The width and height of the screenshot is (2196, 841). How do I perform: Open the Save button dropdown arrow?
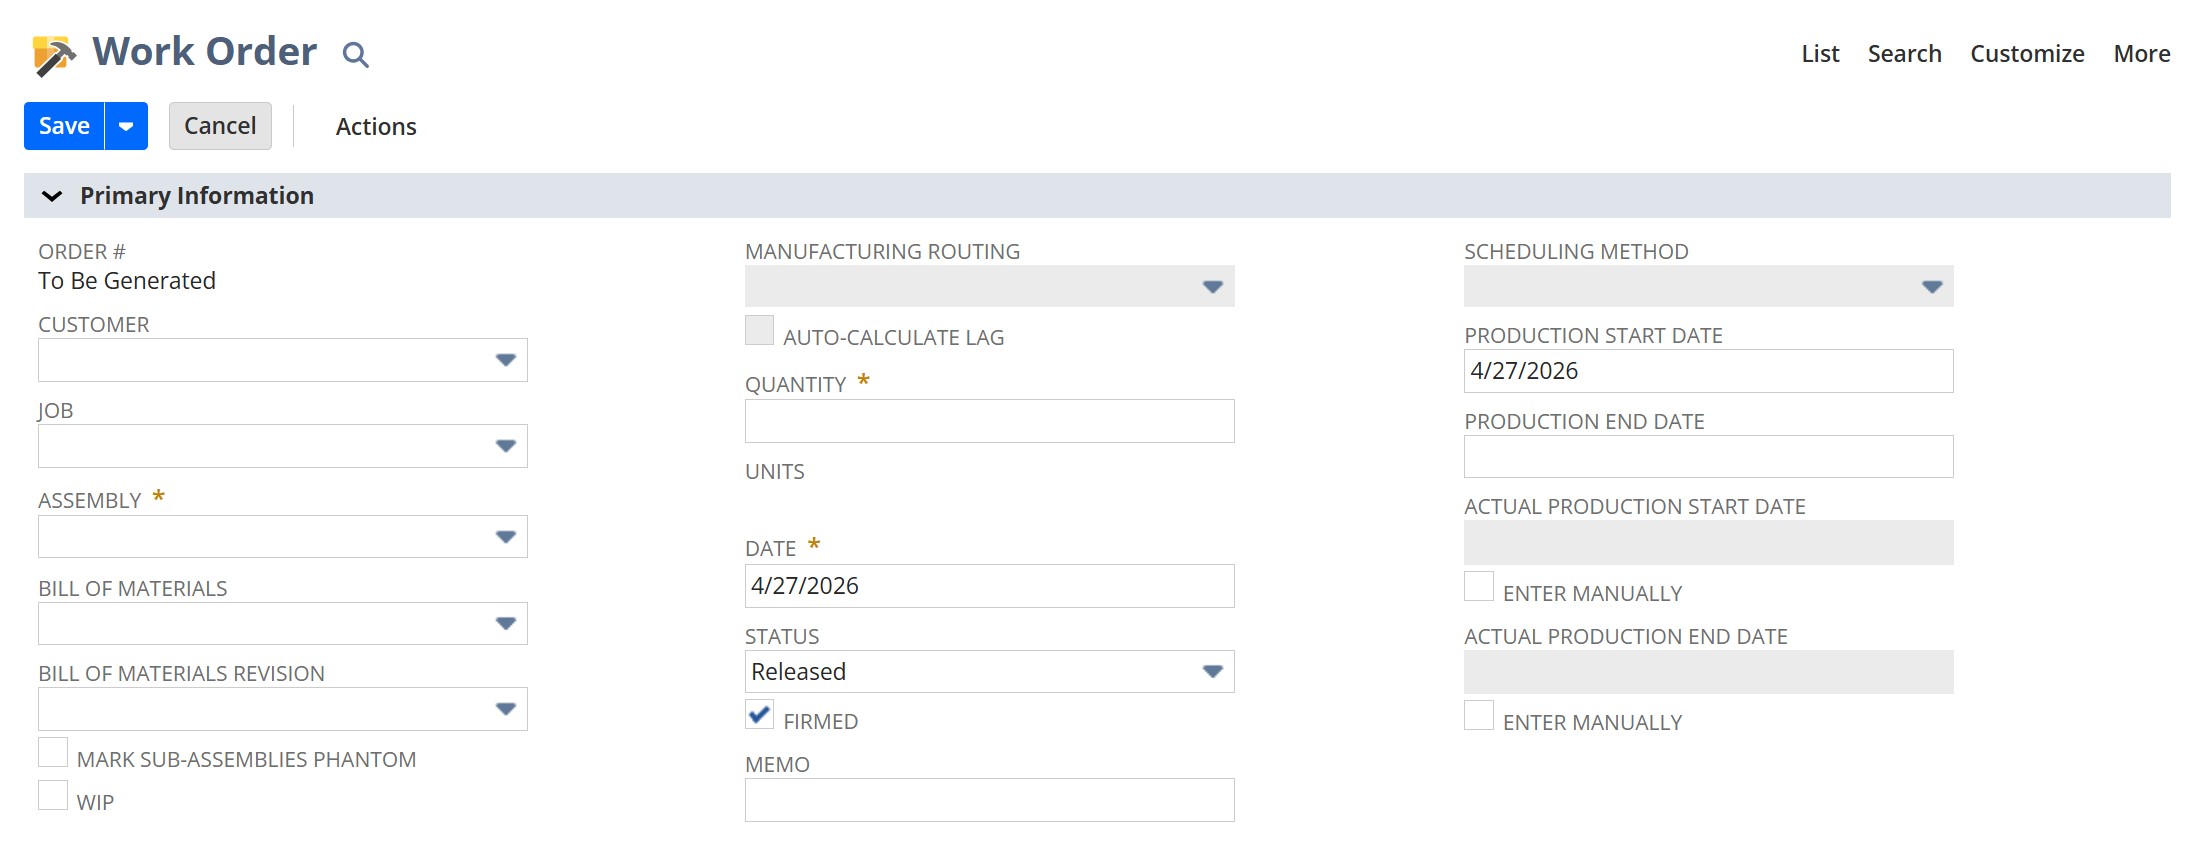point(124,125)
